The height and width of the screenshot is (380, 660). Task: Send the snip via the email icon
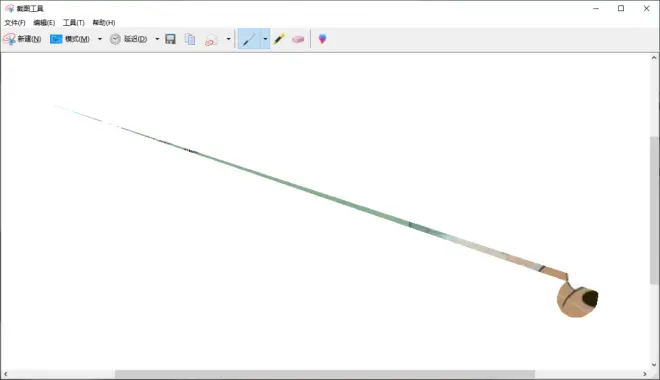[x=211, y=39]
